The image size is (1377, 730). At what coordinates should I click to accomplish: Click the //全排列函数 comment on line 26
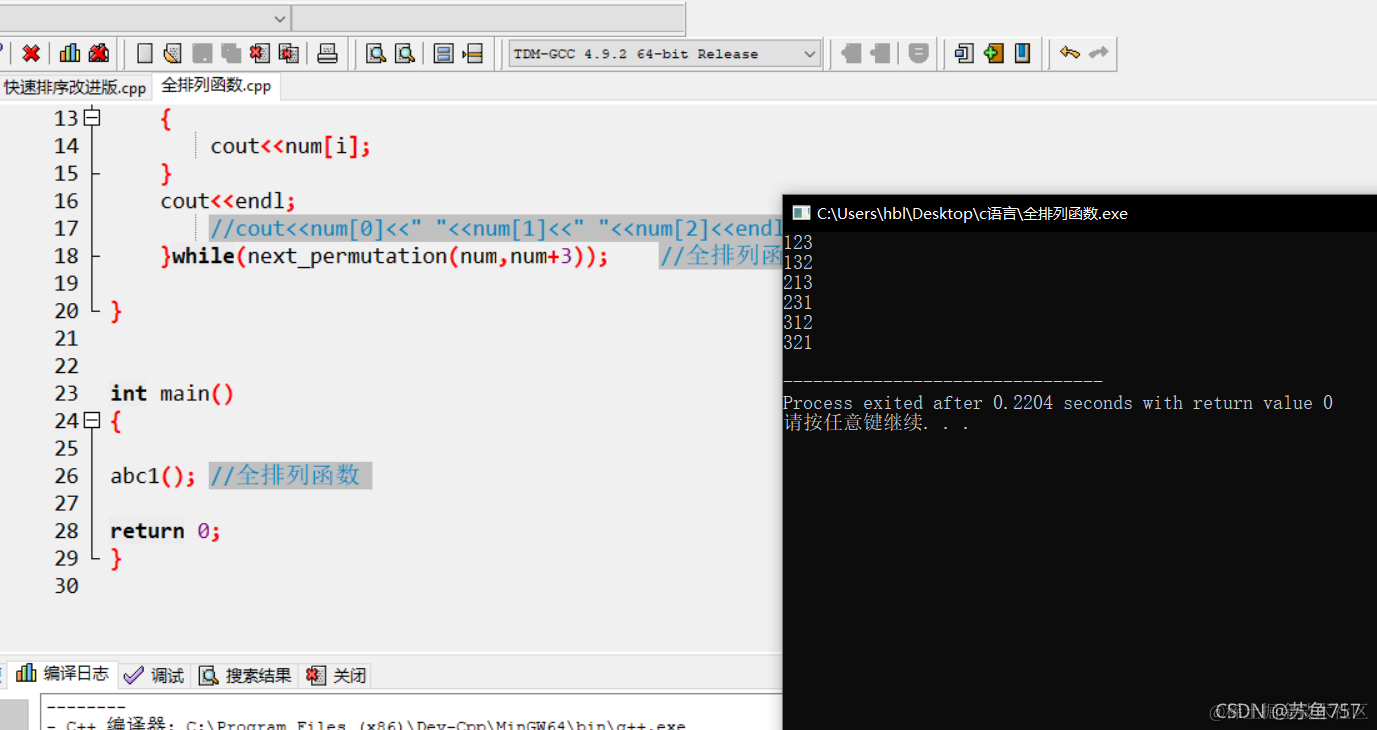[x=285, y=475]
